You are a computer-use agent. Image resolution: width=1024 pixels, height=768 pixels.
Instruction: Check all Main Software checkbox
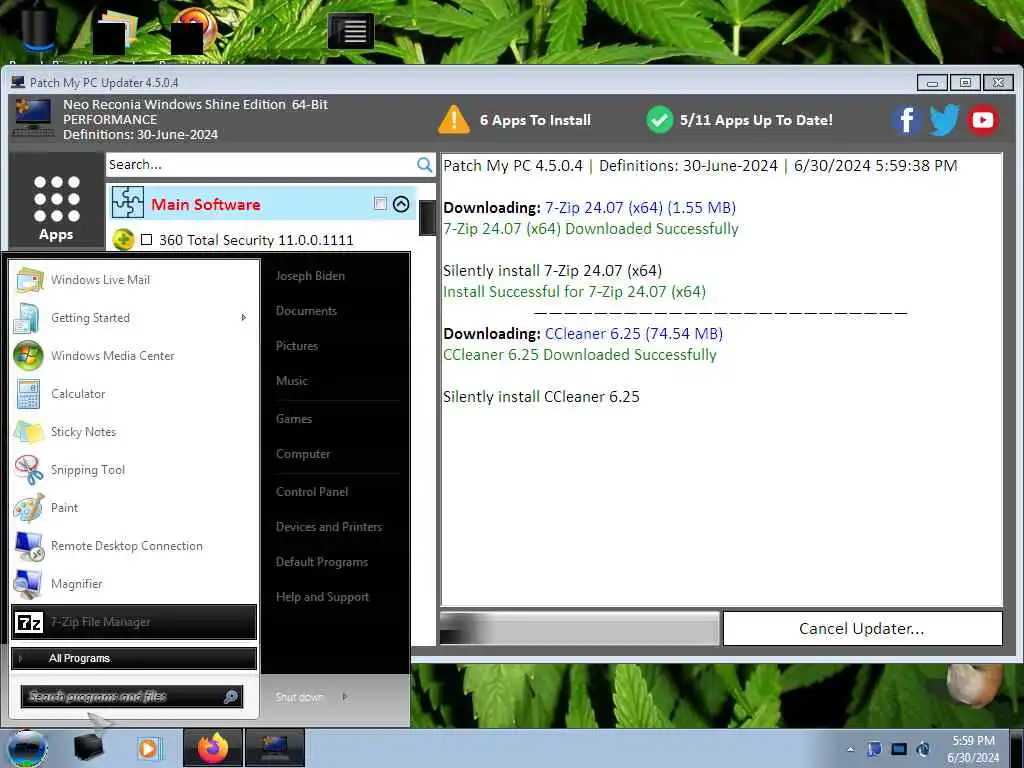click(380, 203)
